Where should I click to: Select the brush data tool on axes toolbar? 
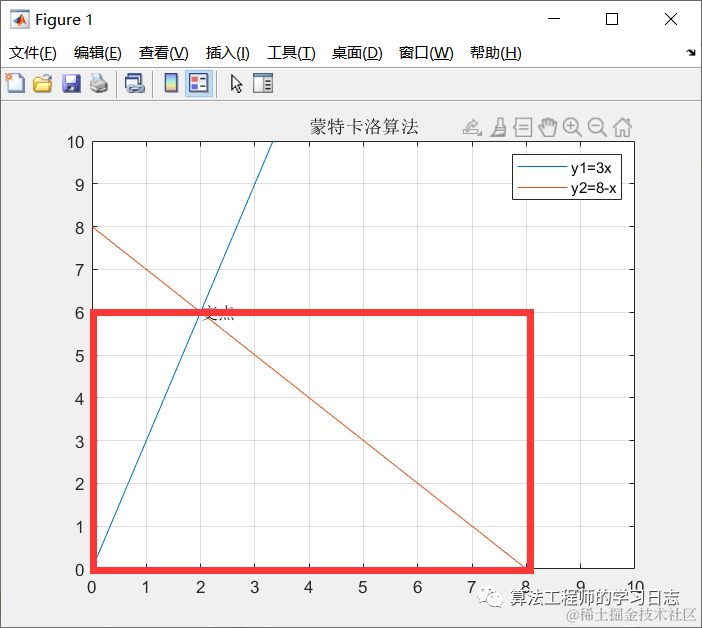tap(498, 128)
